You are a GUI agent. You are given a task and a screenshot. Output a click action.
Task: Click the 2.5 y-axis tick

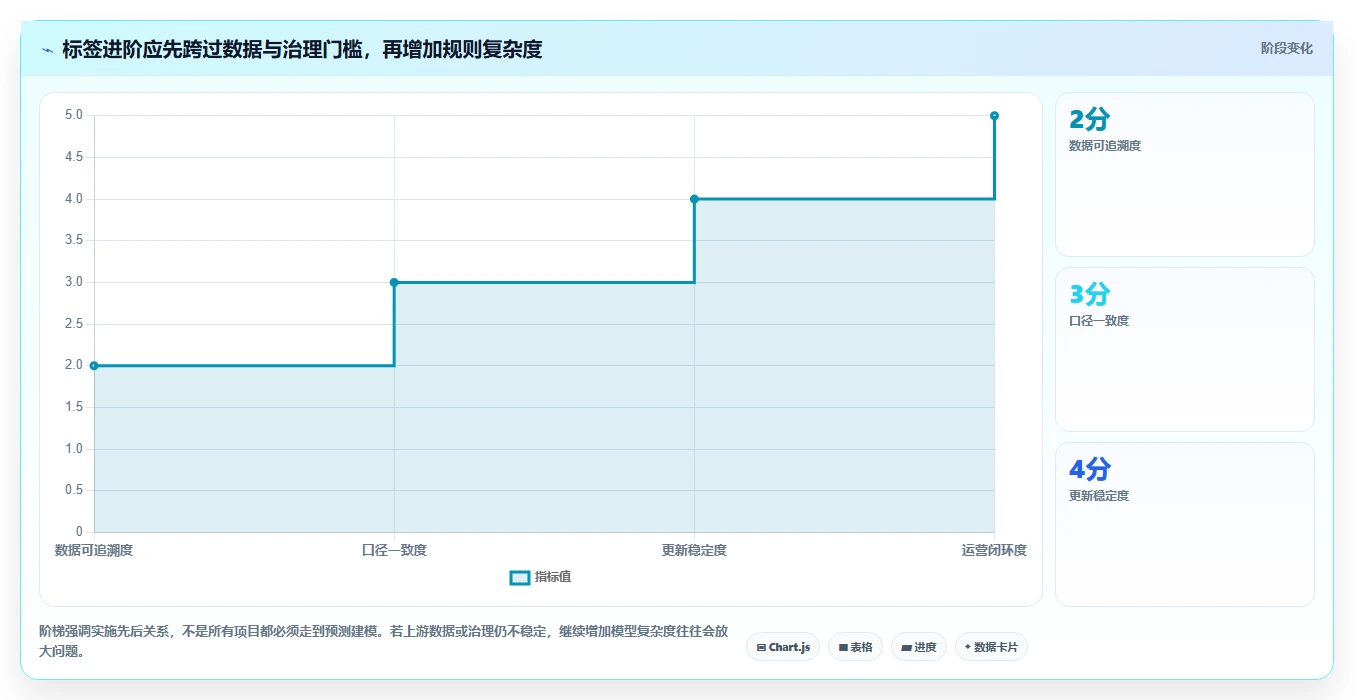(74, 324)
